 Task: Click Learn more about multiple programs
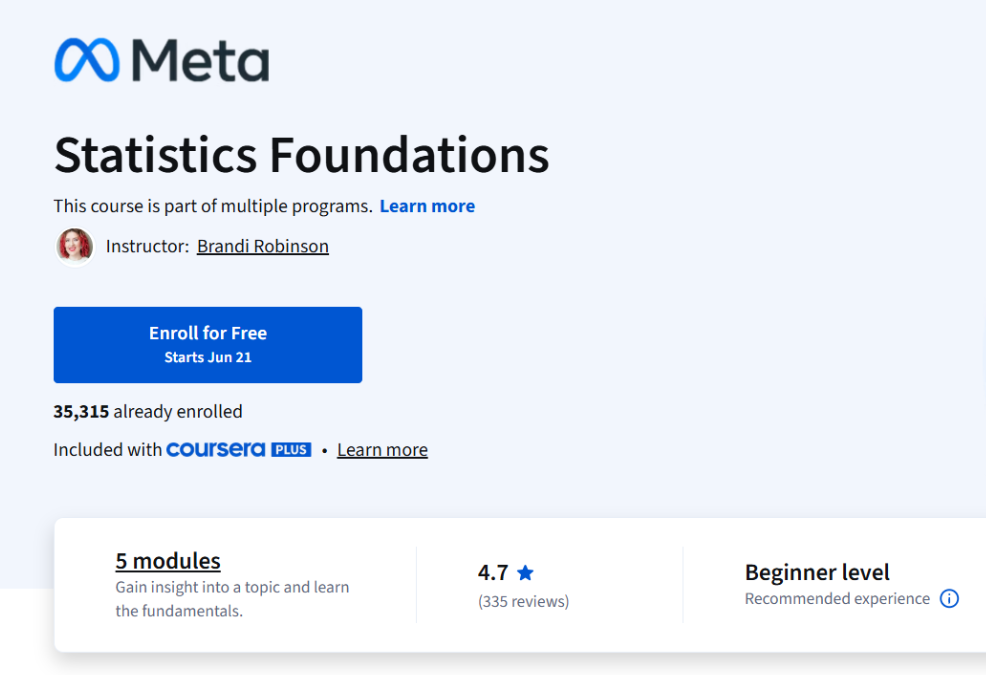point(427,206)
